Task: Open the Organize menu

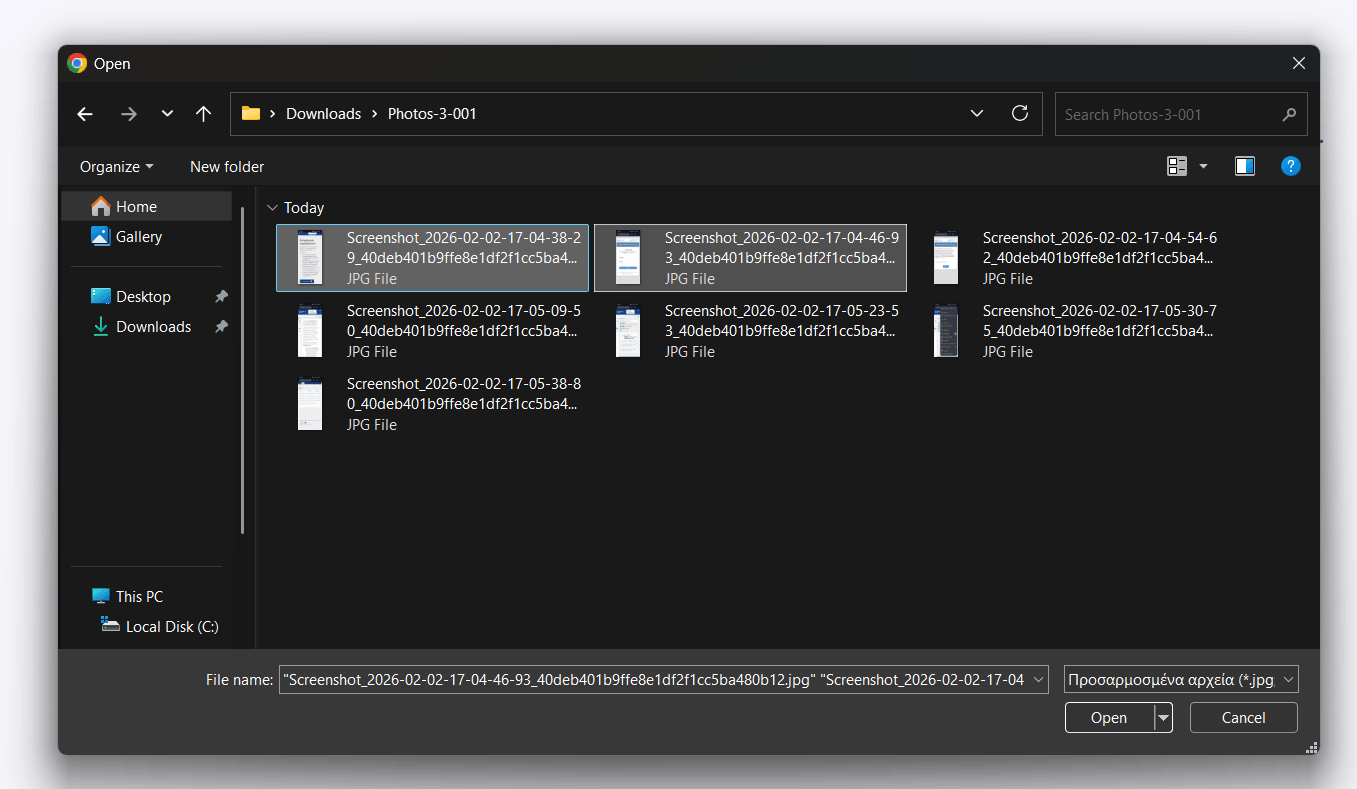Action: [116, 167]
